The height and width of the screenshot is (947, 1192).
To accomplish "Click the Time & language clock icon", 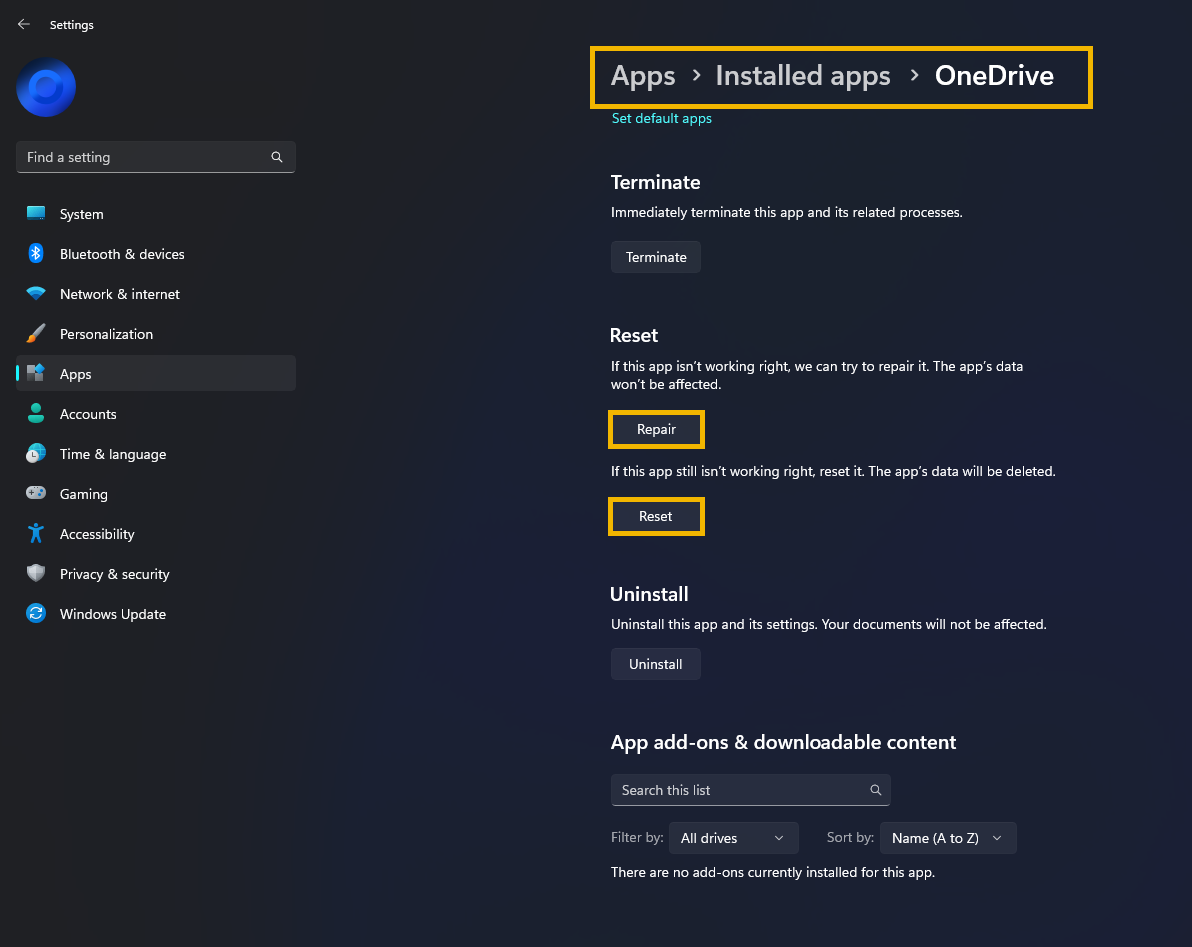I will 36,454.
